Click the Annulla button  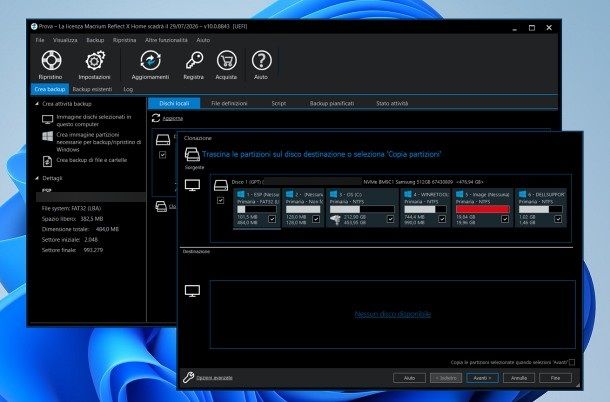pyautogui.click(x=519, y=378)
